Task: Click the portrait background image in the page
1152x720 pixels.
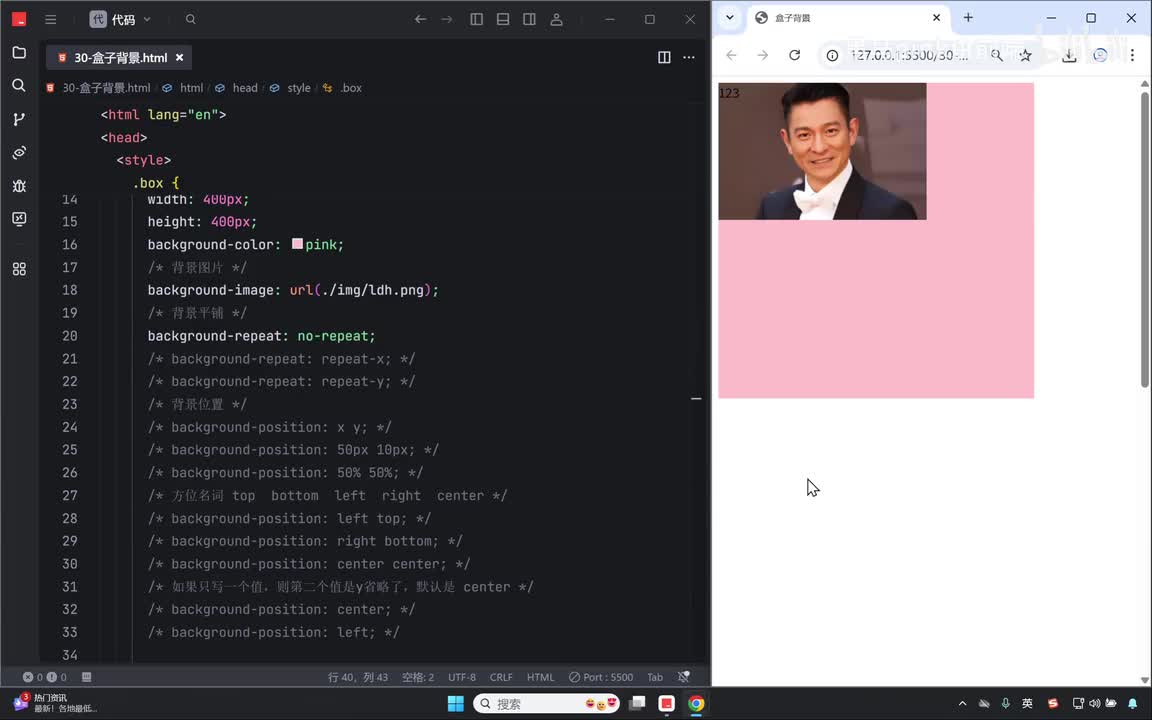Action: click(822, 151)
